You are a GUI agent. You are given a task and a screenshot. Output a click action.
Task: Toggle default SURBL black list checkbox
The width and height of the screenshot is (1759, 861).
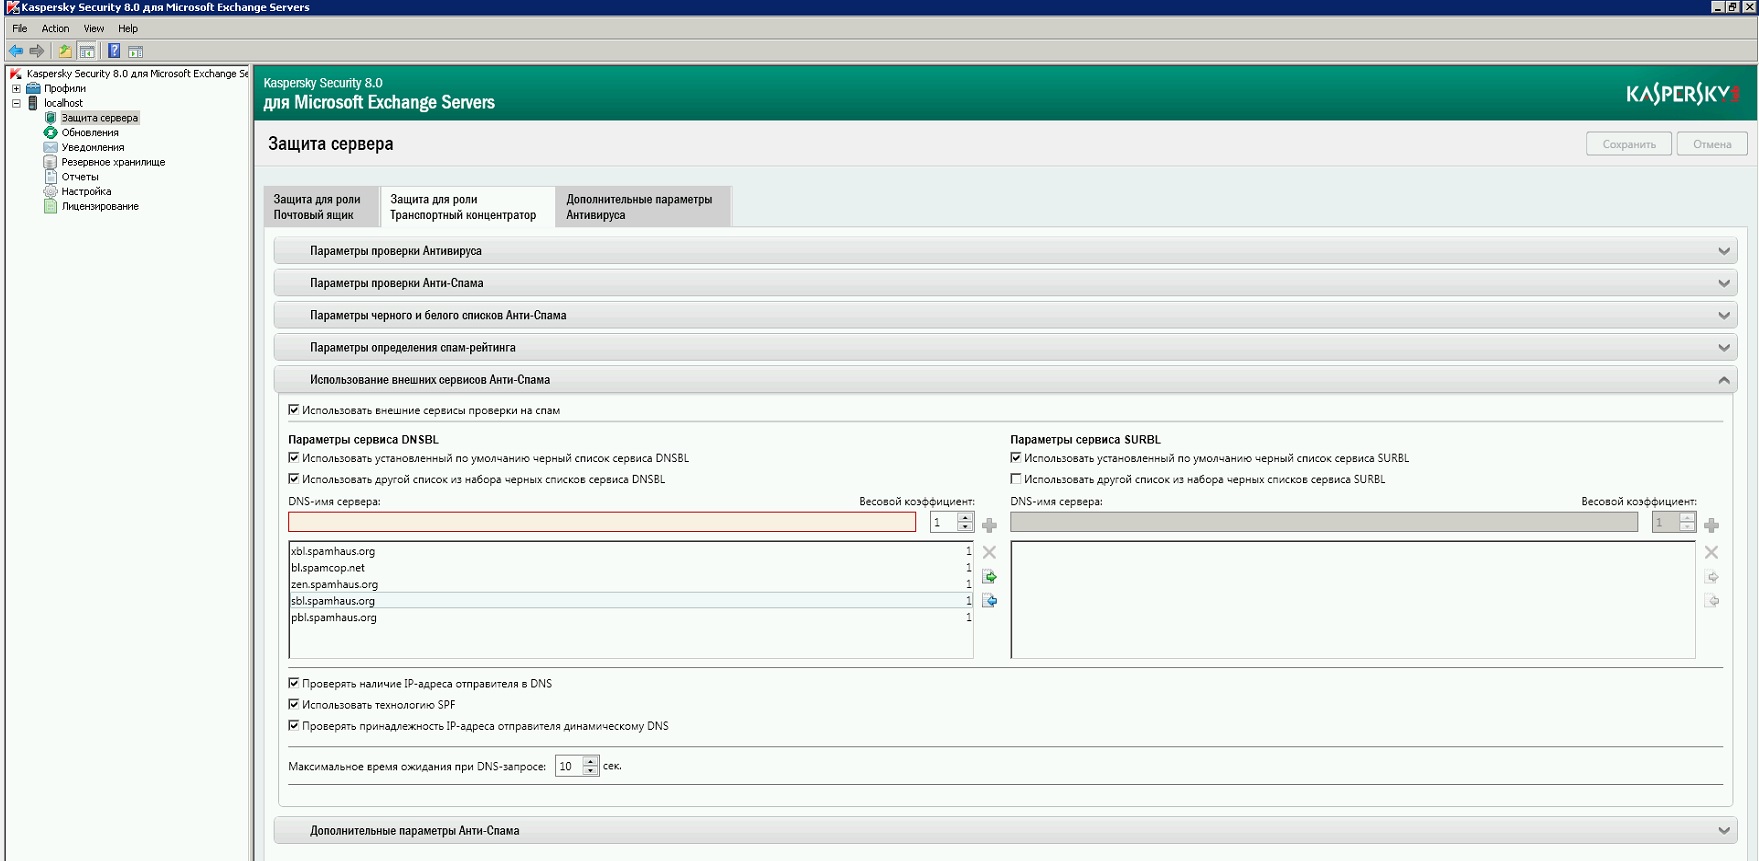pos(1016,458)
